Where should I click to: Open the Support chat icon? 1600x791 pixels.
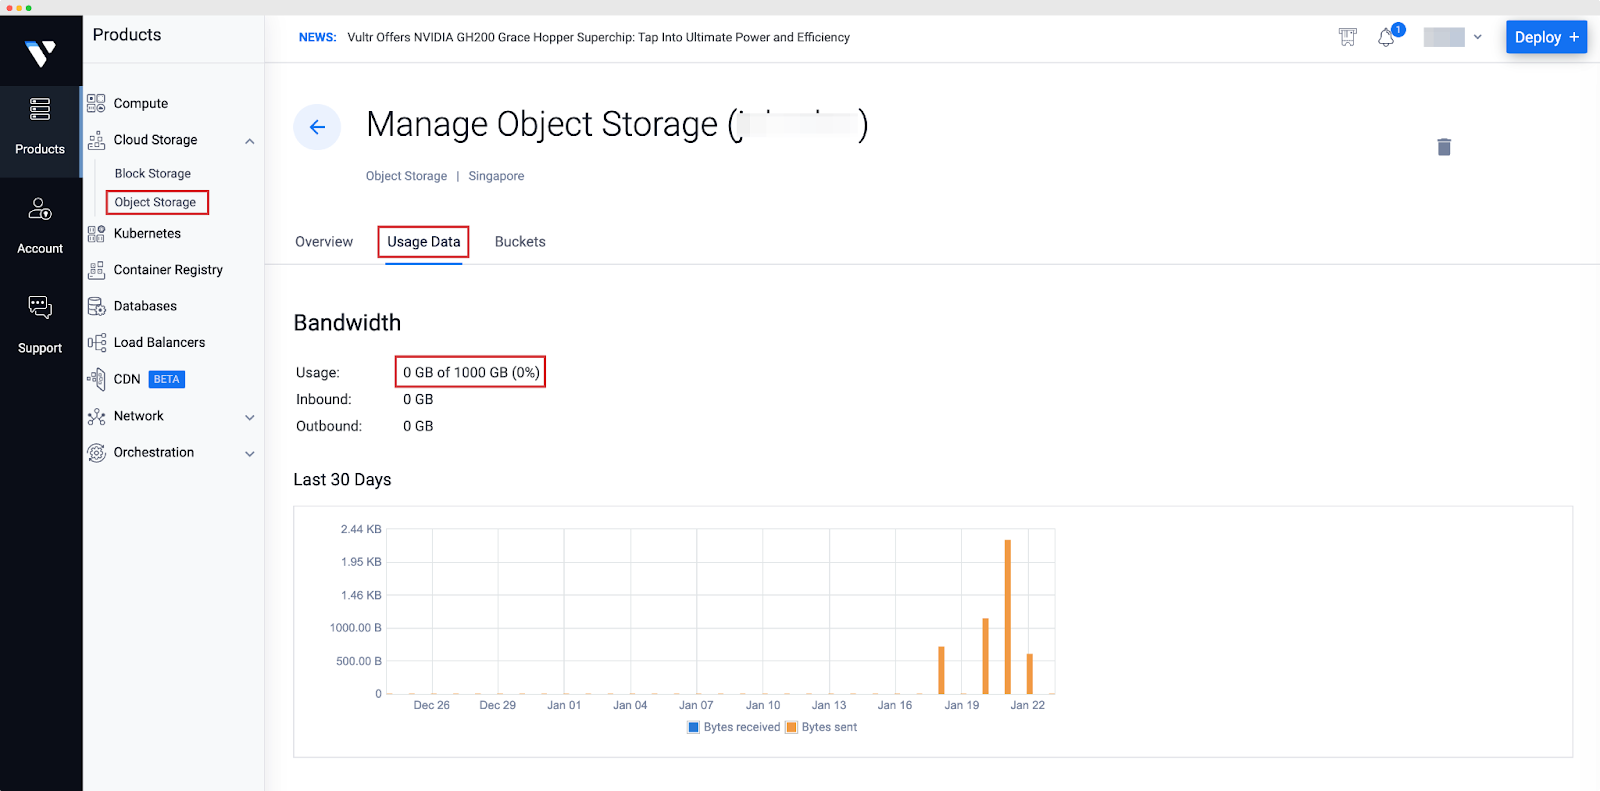40,307
